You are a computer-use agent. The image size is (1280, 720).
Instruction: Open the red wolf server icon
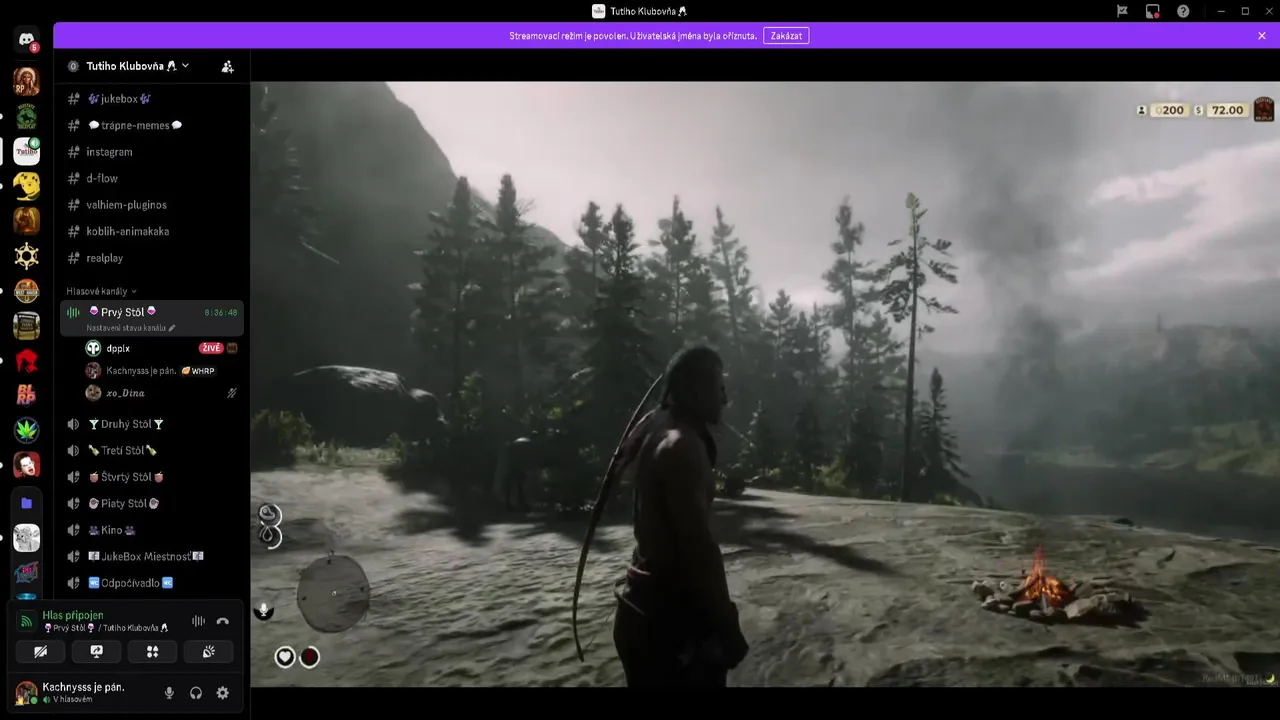pyautogui.click(x=26, y=360)
